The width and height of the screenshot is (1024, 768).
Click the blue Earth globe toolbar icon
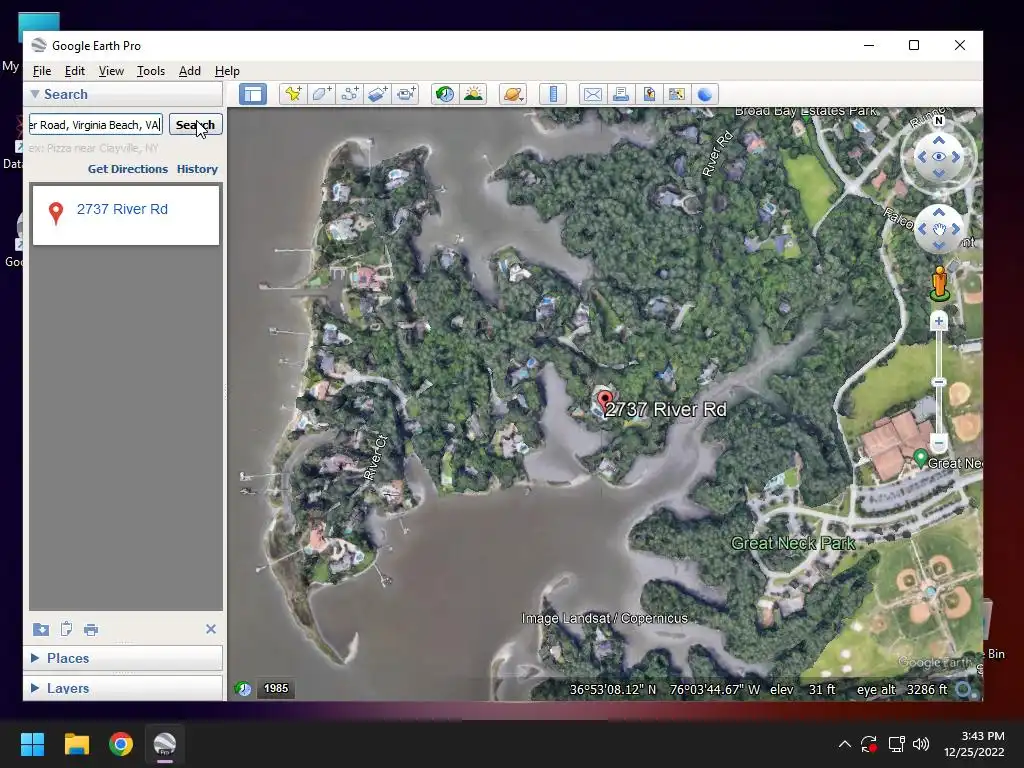point(705,94)
